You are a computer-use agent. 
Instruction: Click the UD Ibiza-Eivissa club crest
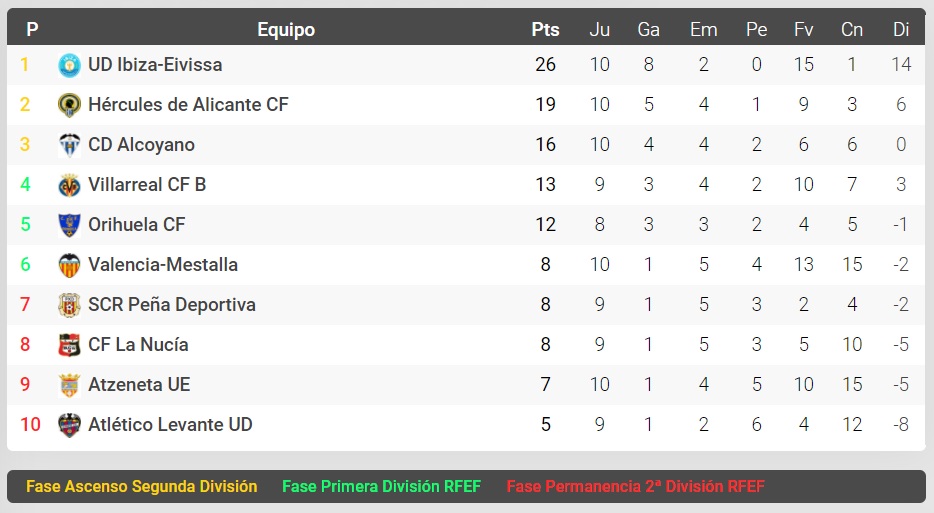point(69,65)
